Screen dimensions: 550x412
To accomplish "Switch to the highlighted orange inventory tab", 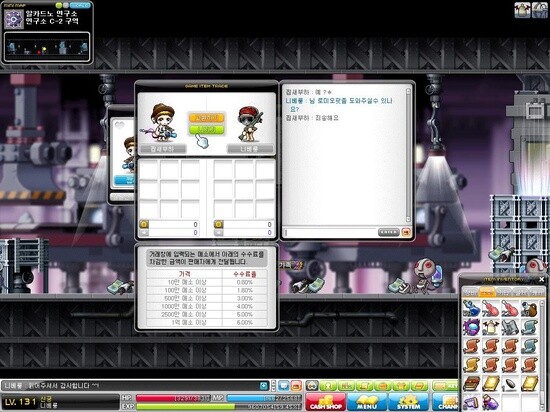I will pos(487,292).
